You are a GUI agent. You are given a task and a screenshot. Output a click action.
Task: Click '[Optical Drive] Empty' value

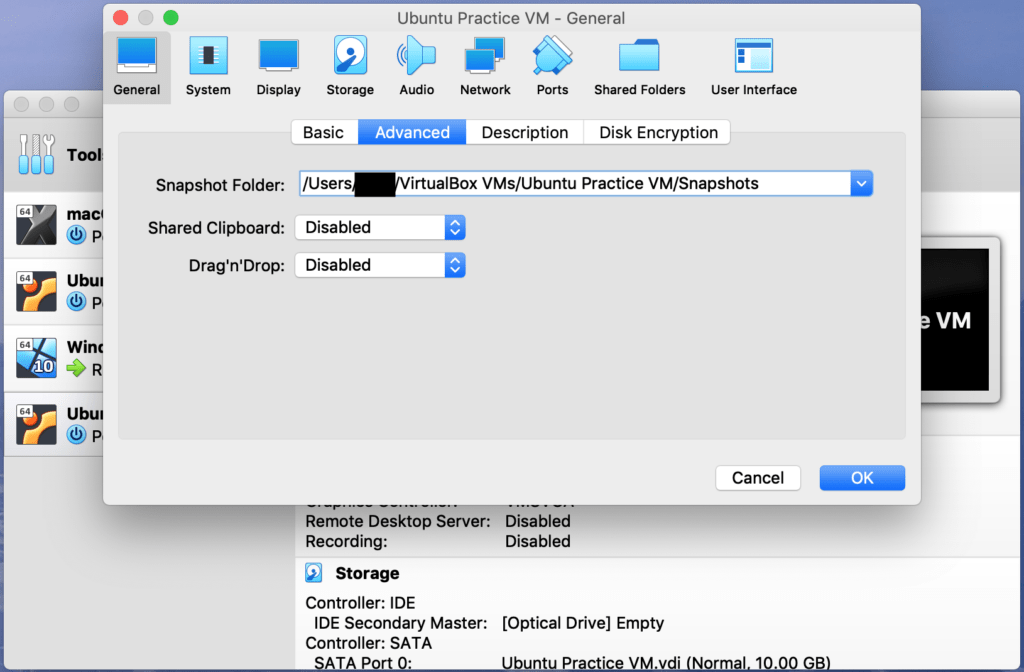(x=583, y=623)
